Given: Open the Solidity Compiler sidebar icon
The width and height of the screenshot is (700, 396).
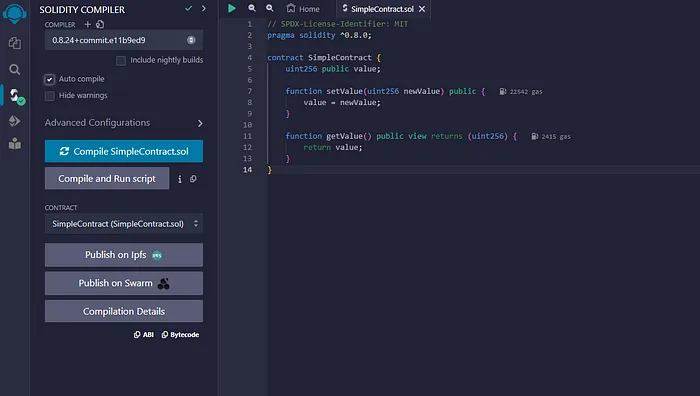Looking at the screenshot, I should 17,96.
